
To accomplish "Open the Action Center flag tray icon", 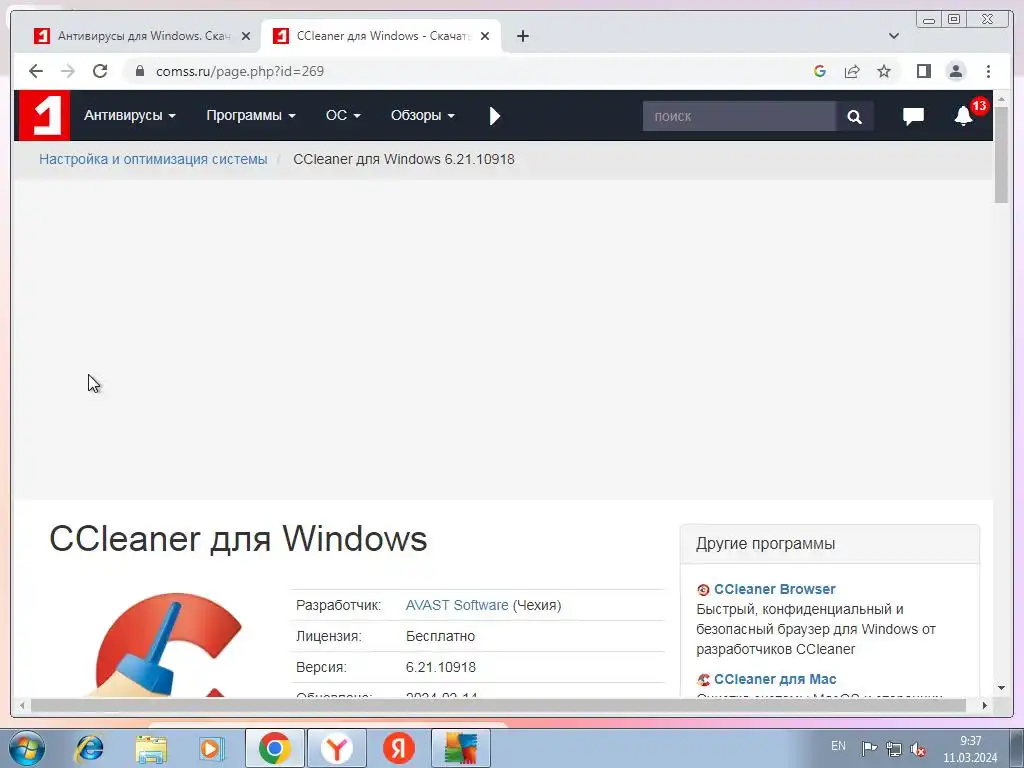I will tap(869, 748).
